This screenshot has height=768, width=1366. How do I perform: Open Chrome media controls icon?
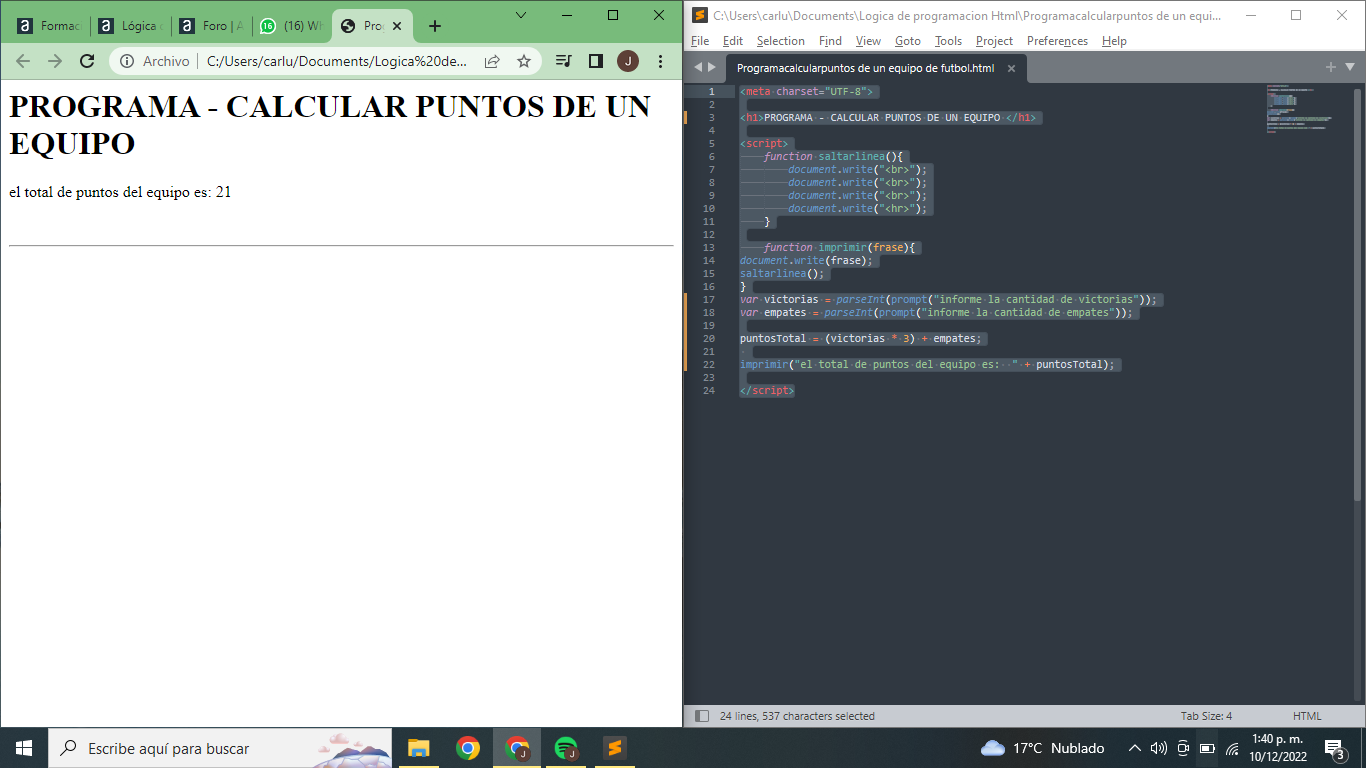(x=564, y=61)
